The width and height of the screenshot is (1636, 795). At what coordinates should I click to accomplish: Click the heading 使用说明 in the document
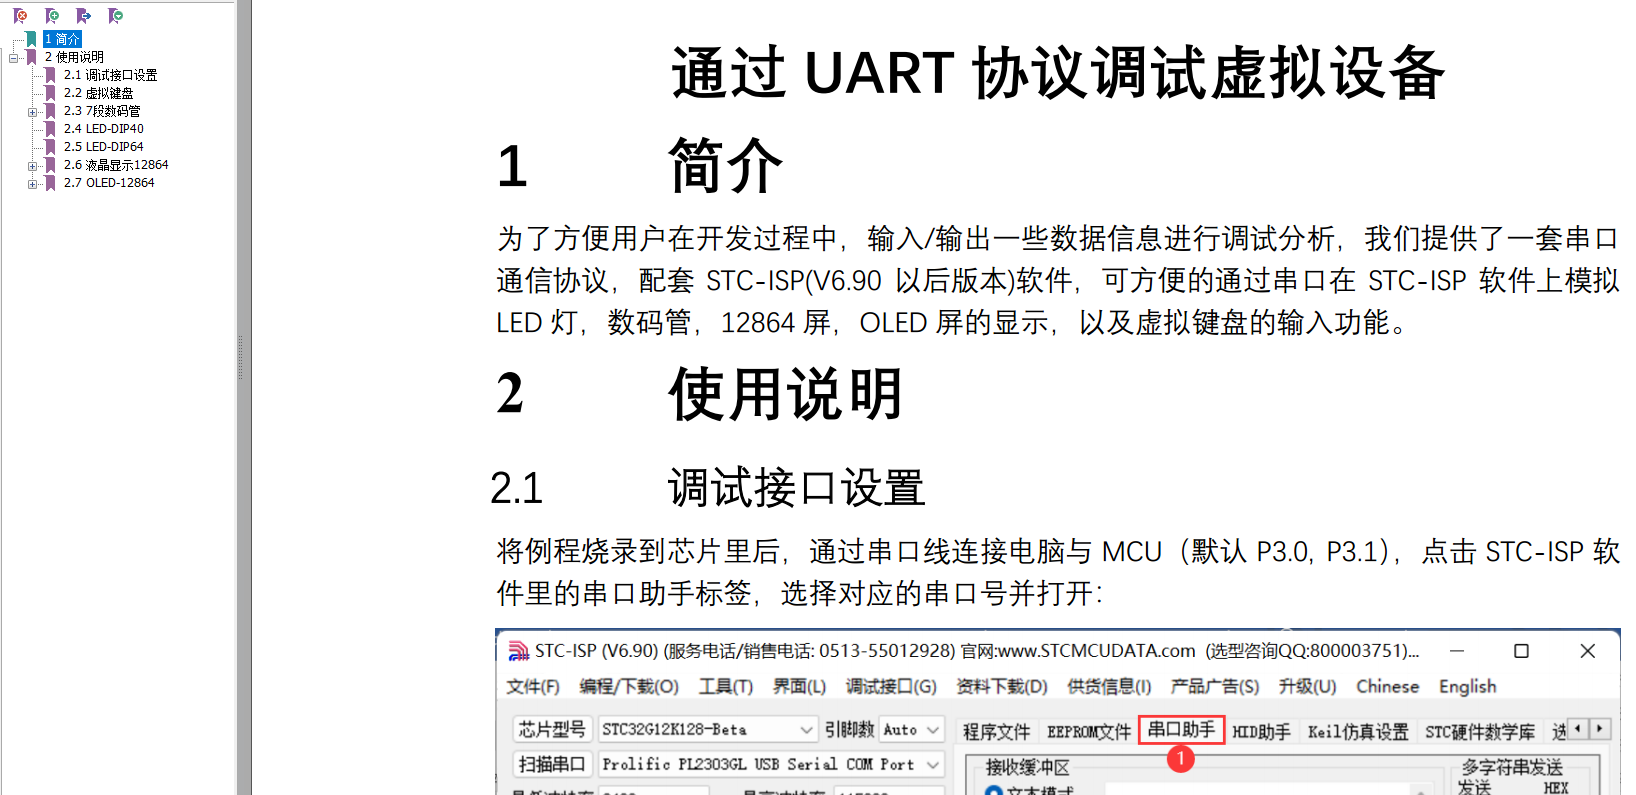(786, 393)
